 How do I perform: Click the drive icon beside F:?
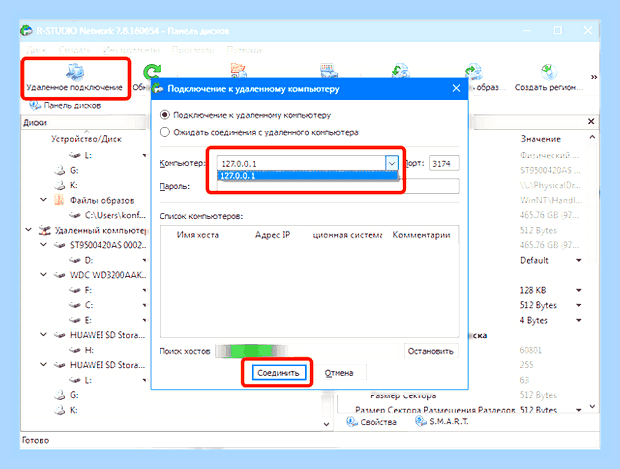click(75, 290)
